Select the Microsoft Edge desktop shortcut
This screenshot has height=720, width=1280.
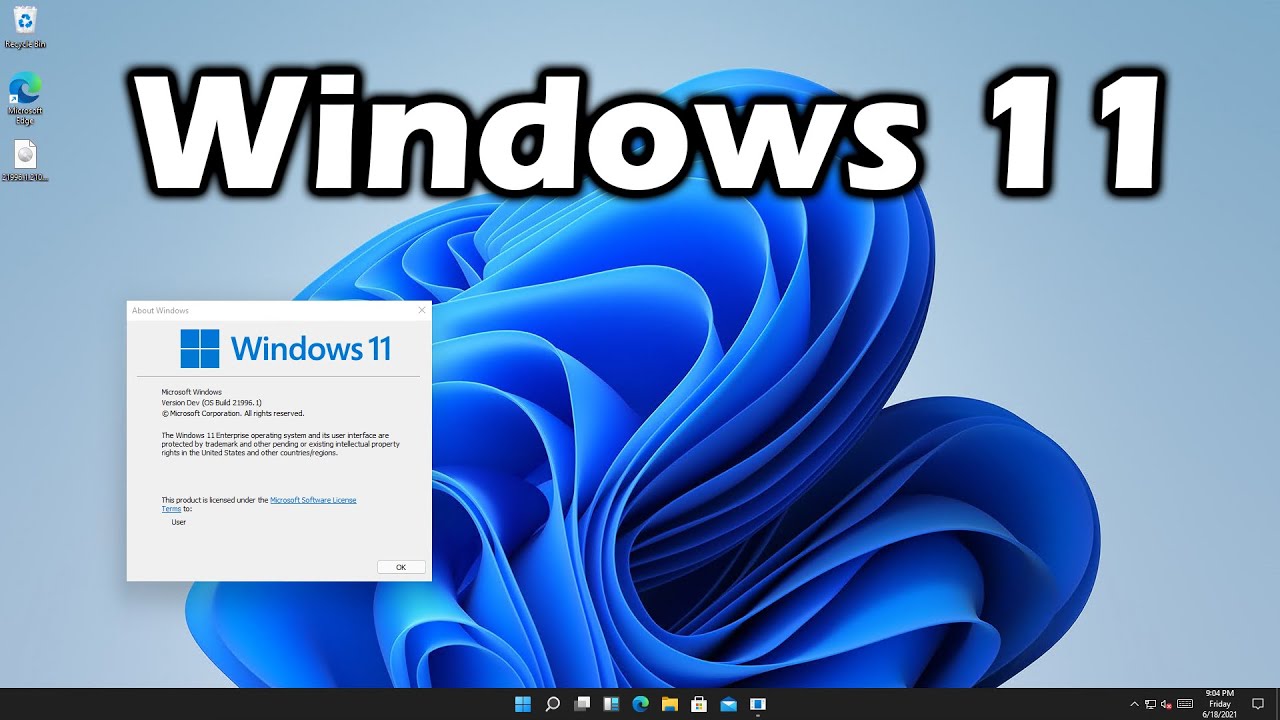[x=25, y=99]
